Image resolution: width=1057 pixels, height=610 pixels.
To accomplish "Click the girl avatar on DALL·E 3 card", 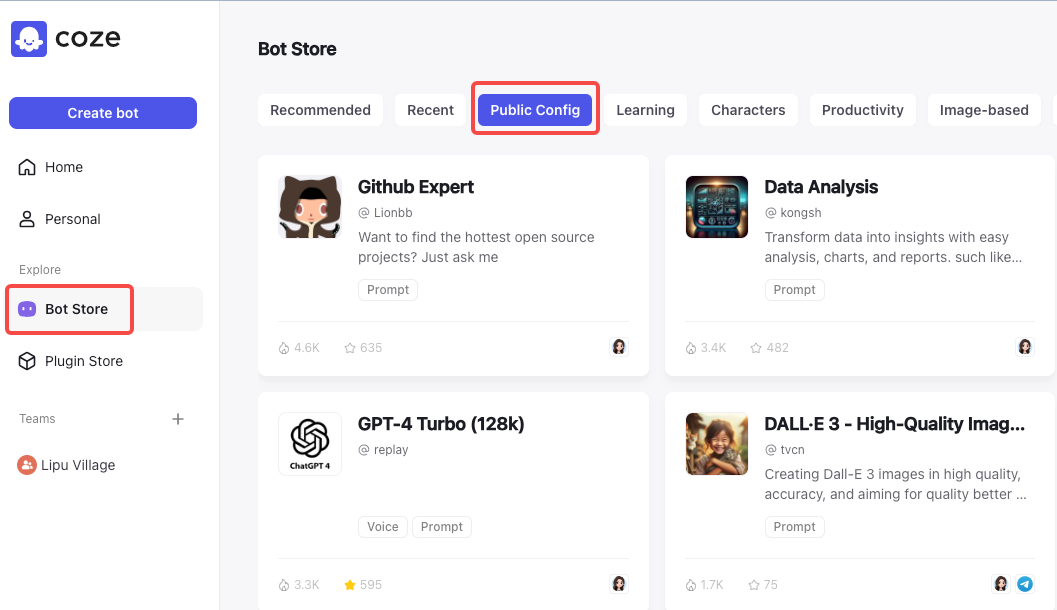I will click(x=1001, y=584).
